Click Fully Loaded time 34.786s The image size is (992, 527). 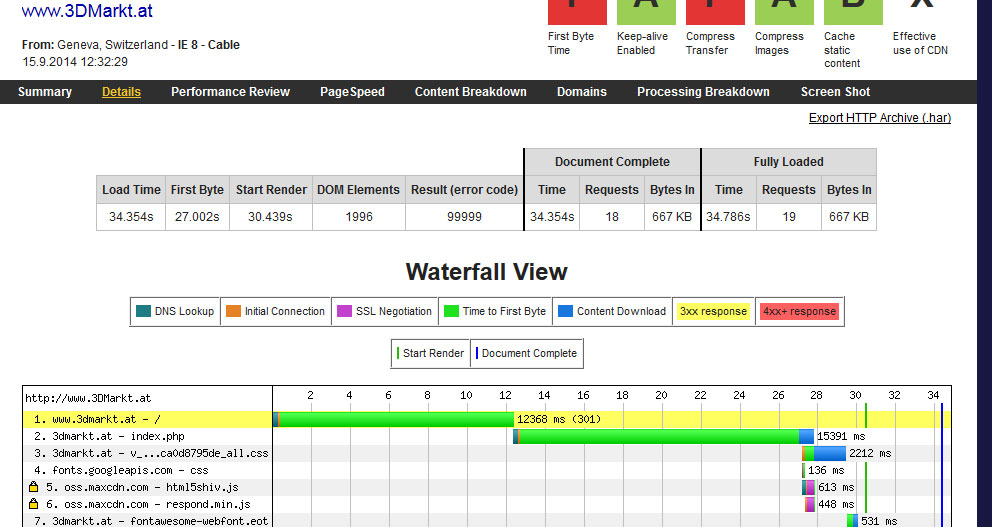tap(728, 217)
